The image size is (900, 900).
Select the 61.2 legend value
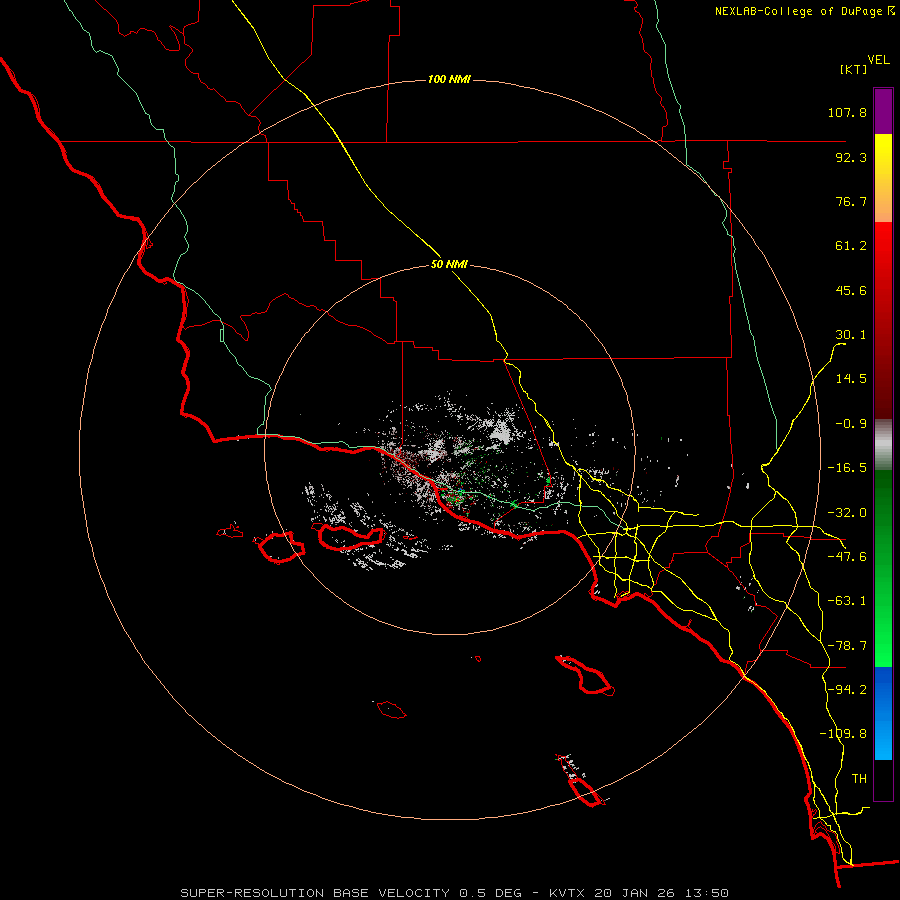[x=851, y=246]
